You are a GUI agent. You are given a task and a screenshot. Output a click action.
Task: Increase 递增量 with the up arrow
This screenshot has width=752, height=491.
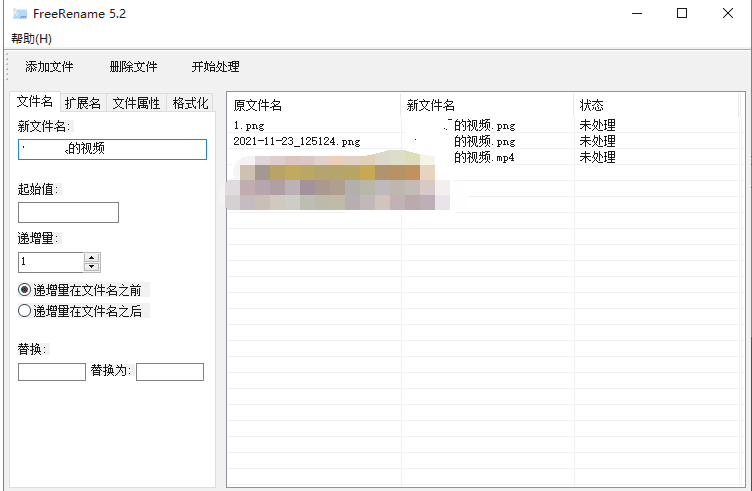pyautogui.click(x=92, y=257)
